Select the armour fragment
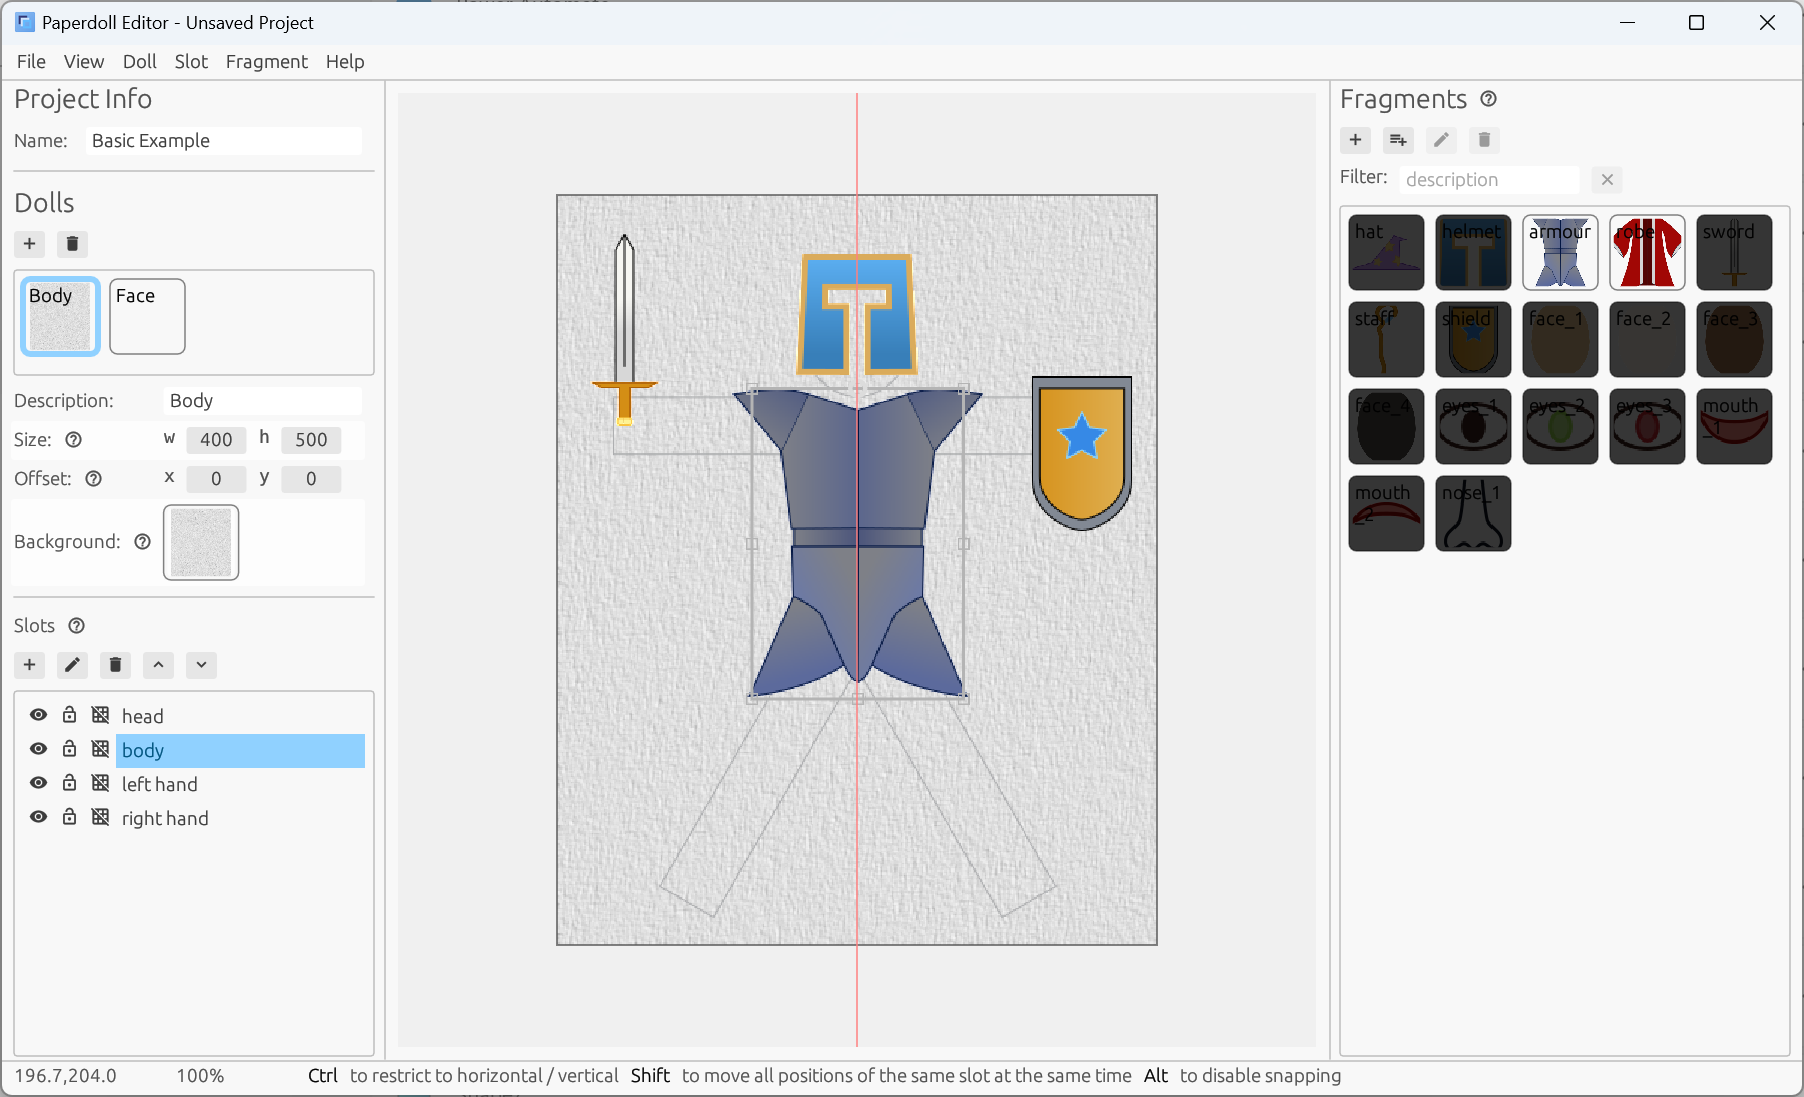 coord(1560,252)
